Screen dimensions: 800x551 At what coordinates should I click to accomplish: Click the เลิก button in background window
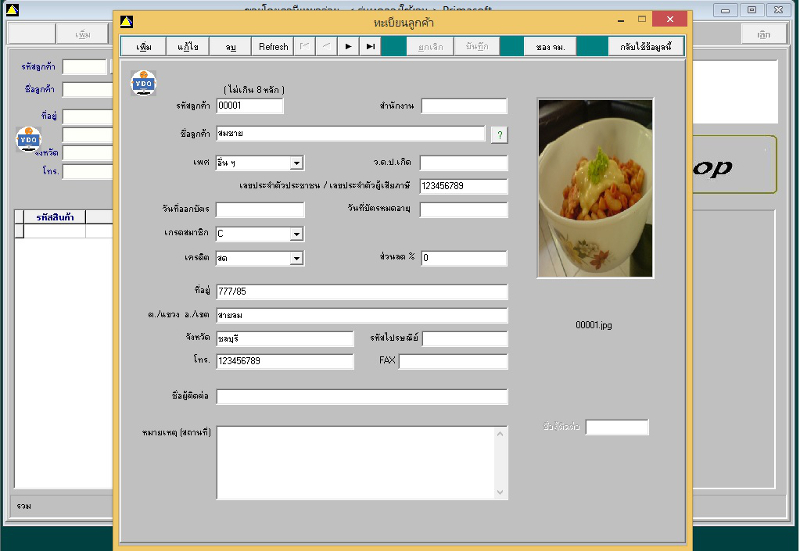click(763, 34)
